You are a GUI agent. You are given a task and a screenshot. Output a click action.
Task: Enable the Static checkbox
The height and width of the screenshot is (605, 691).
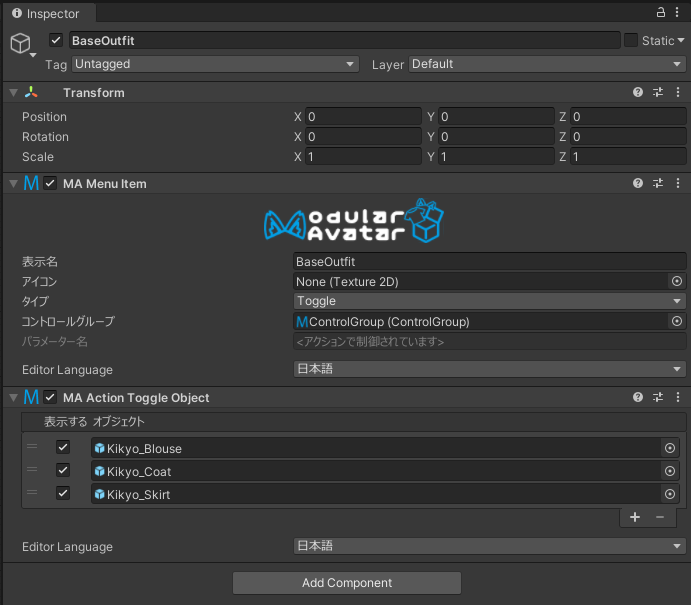pyautogui.click(x=631, y=40)
